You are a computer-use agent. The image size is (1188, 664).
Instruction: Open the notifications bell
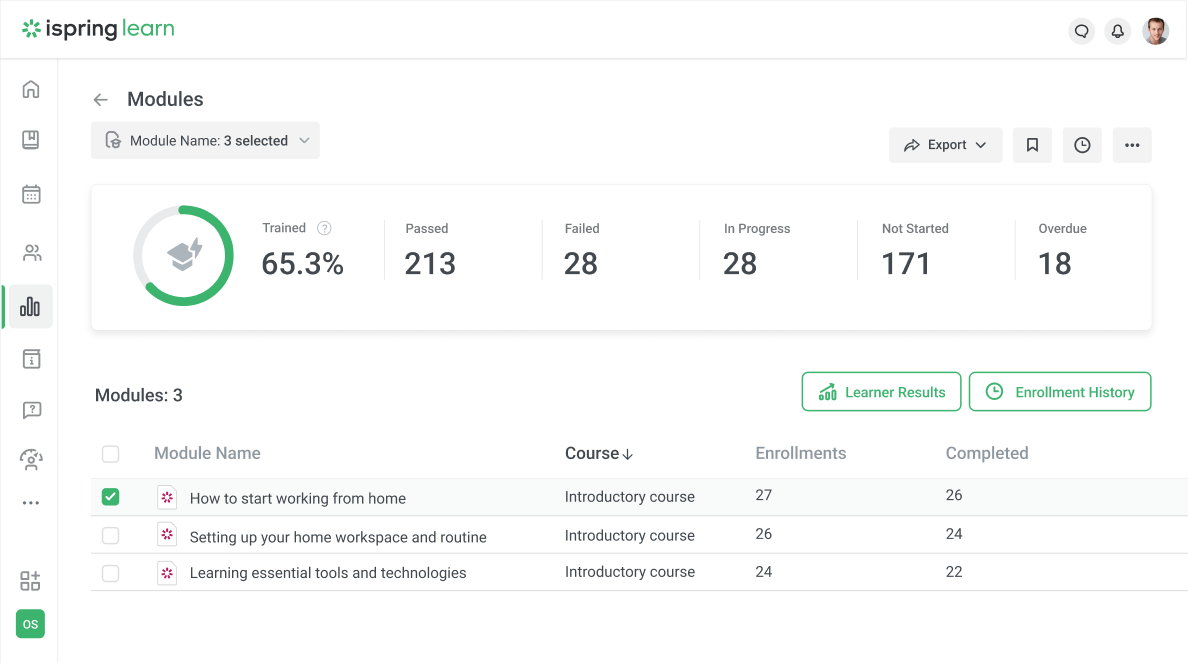coord(1117,31)
